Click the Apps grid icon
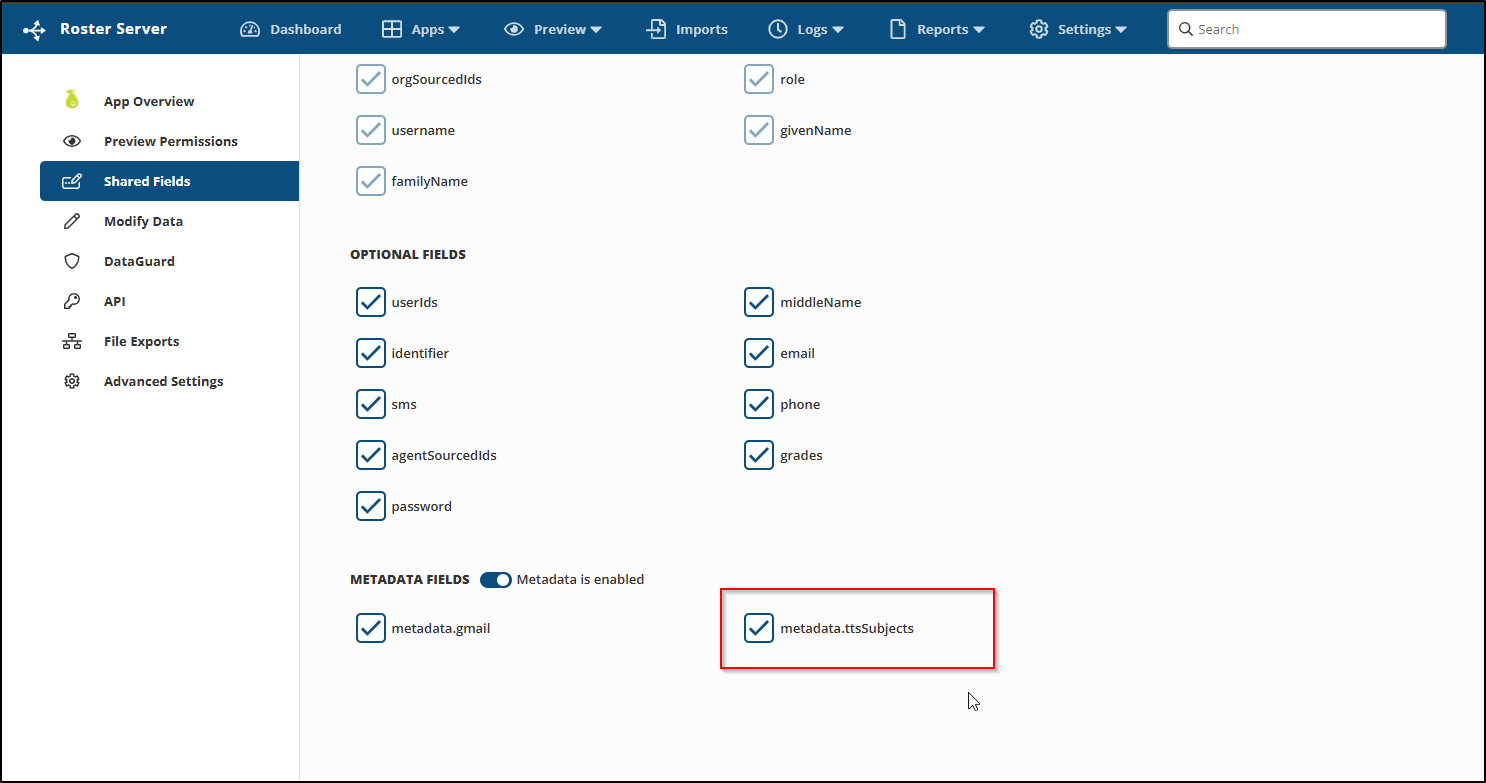 click(x=392, y=29)
